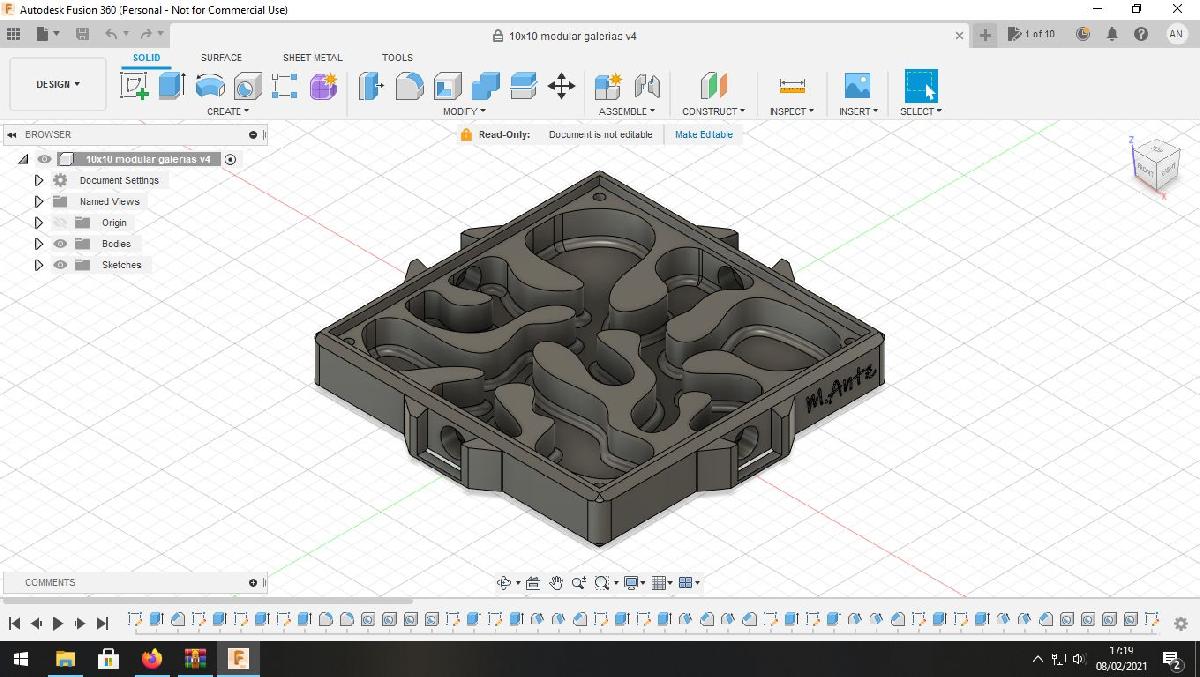This screenshot has height=677, width=1200.
Task: Expand the Bodies node
Action: [39, 244]
